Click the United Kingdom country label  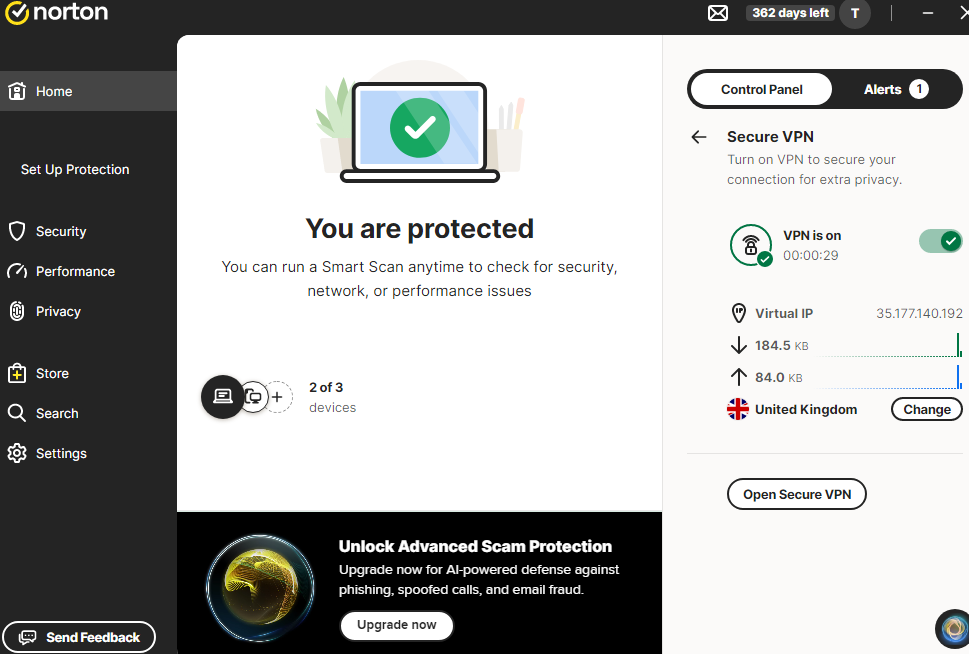806,409
